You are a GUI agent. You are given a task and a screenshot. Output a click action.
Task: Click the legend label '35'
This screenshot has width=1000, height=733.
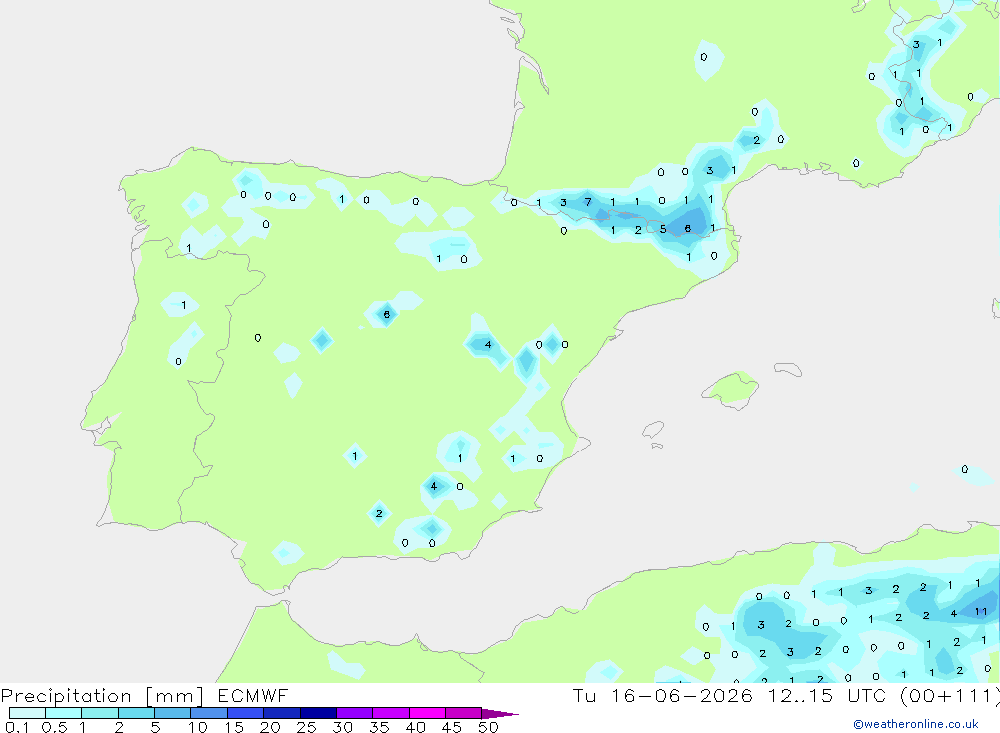tap(379, 727)
